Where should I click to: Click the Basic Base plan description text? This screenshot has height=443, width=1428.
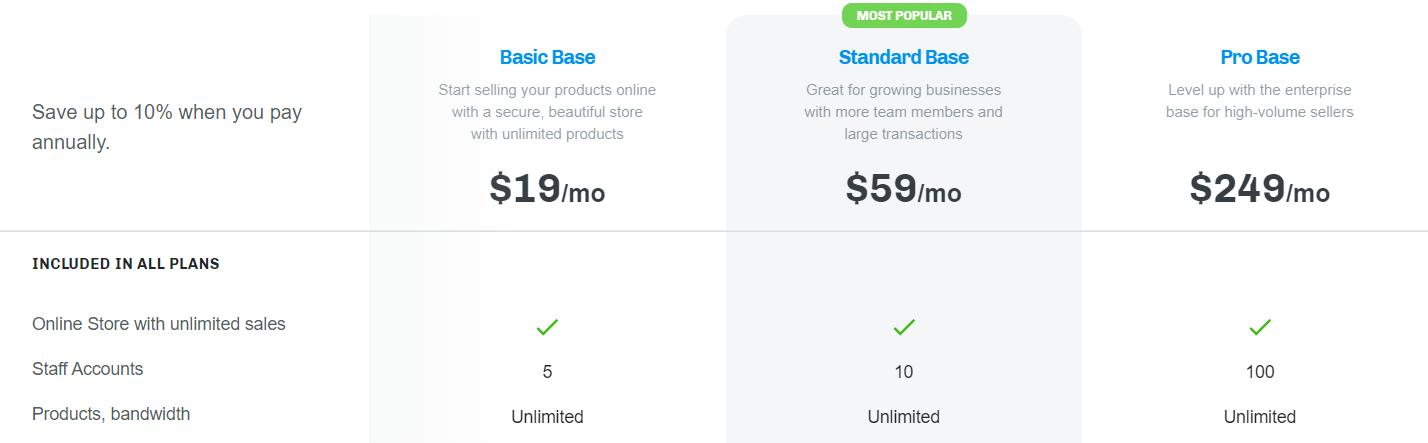click(547, 112)
